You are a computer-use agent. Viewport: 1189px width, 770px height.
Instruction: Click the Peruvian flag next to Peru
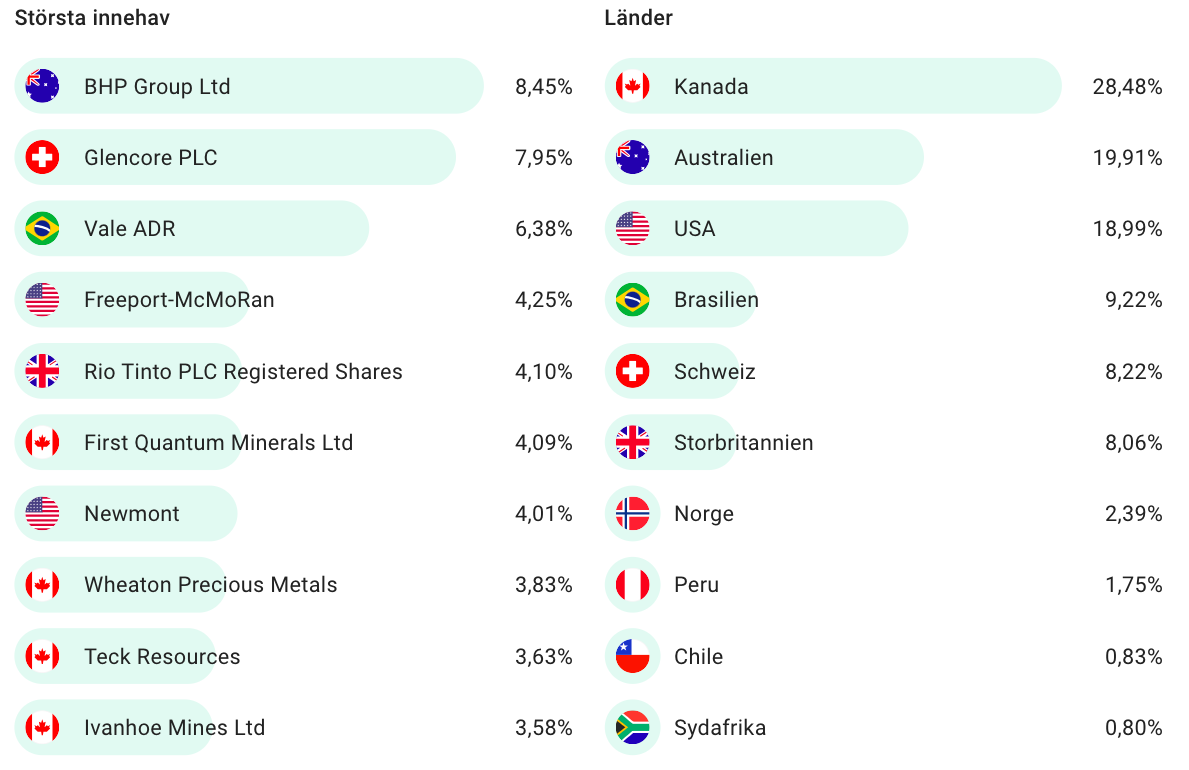tap(632, 585)
